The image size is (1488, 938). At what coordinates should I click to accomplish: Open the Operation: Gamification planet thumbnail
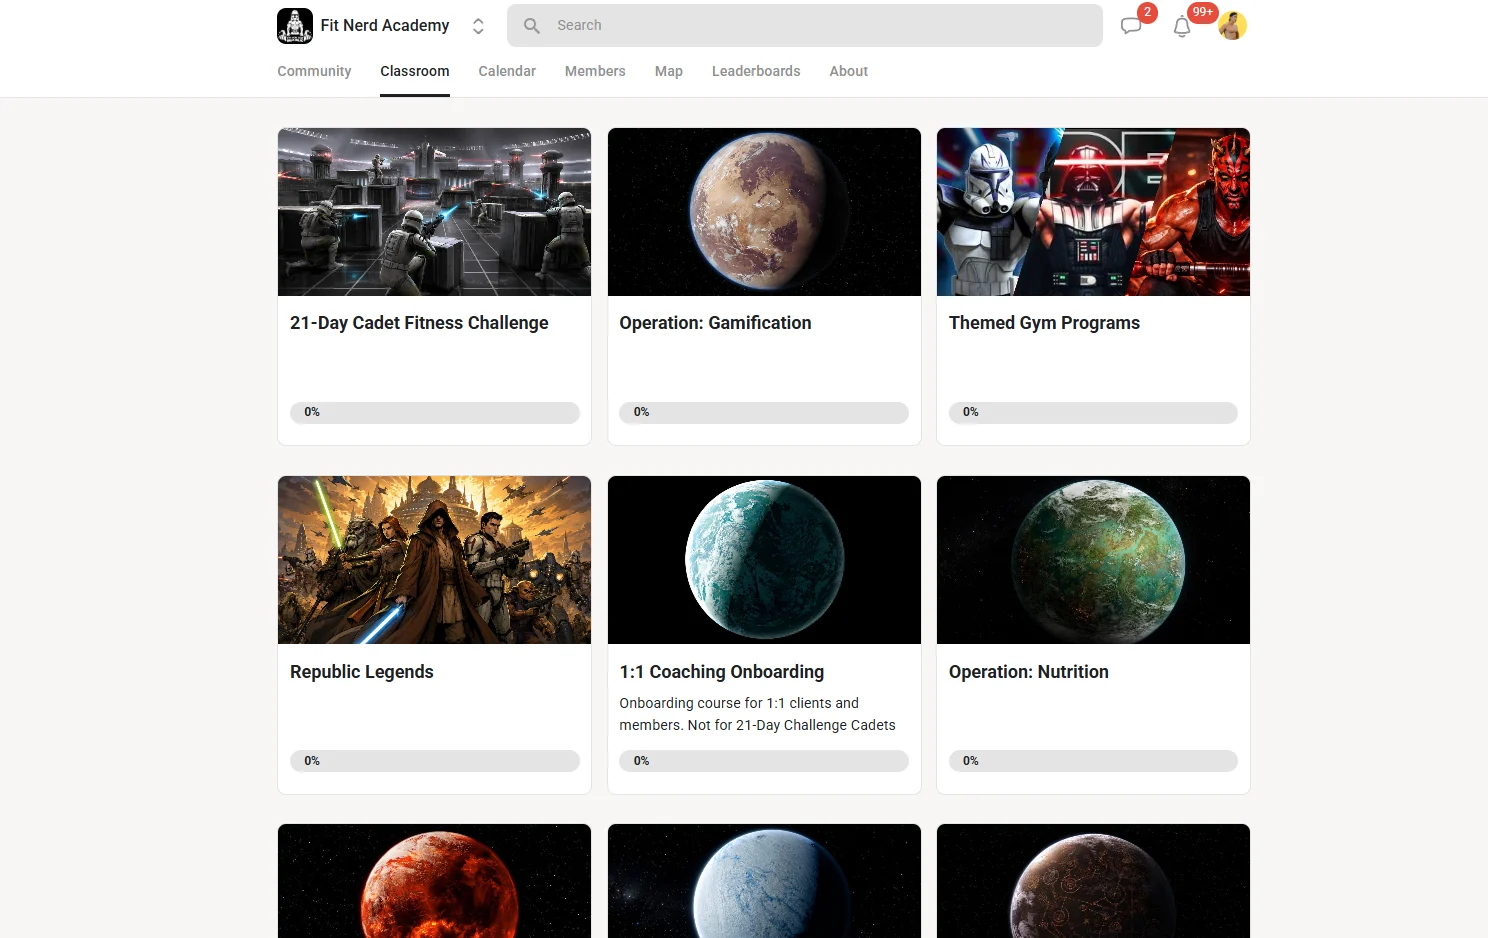pos(764,212)
